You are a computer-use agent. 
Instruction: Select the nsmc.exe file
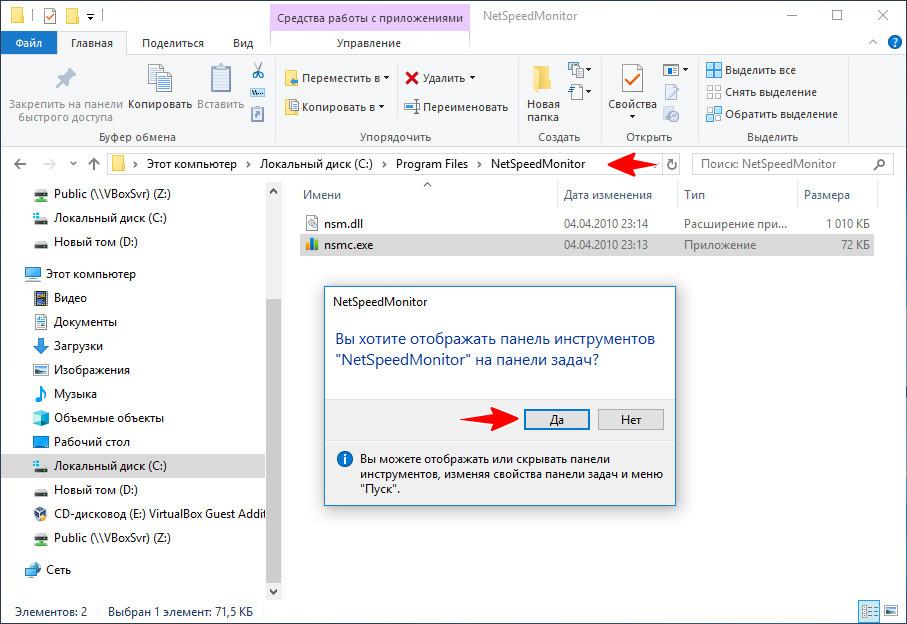click(x=587, y=245)
